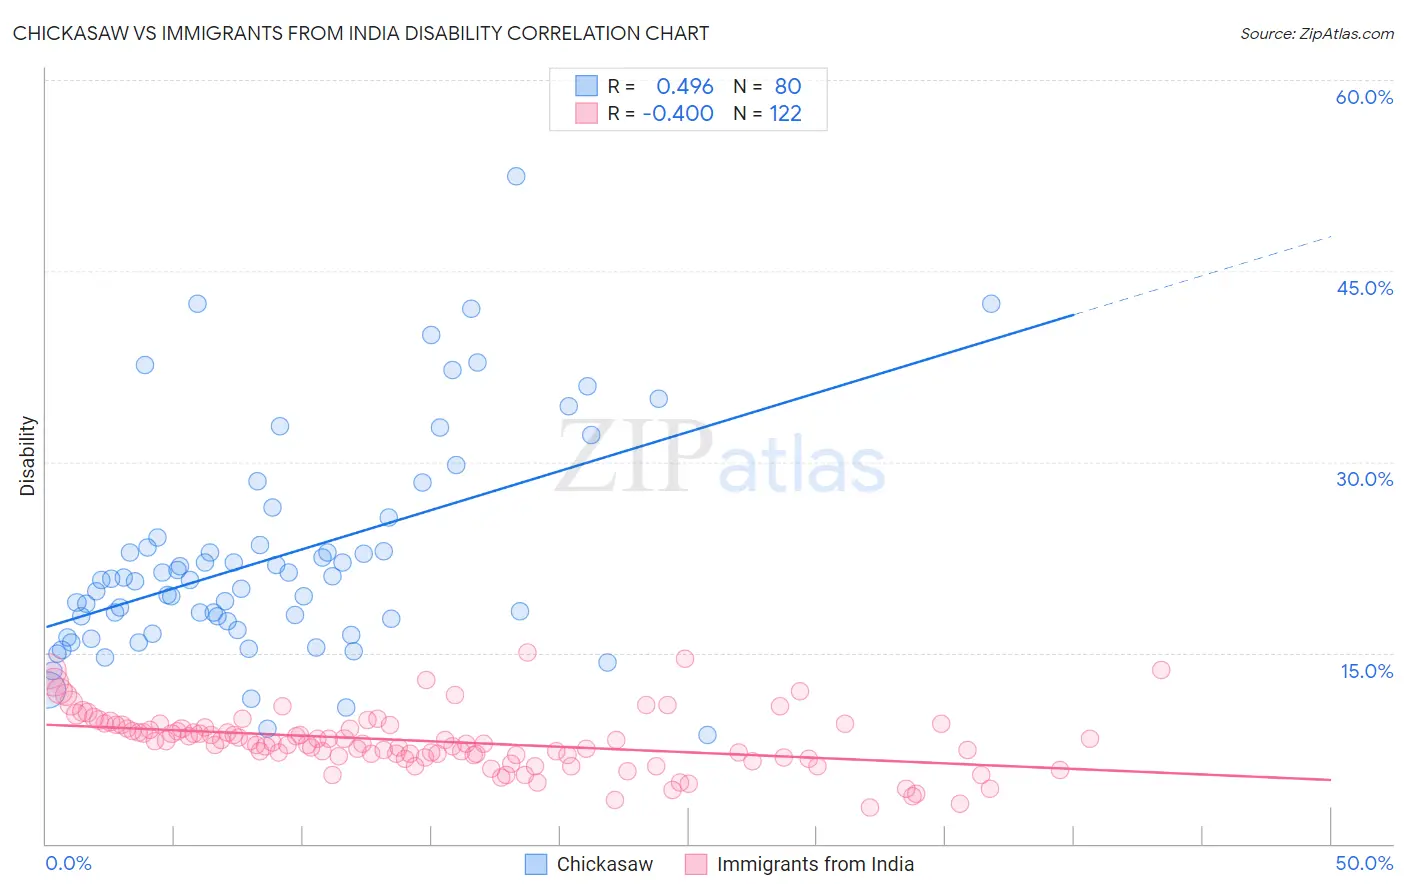
Task: Open the Source: ZipAtlas.com link
Action: coord(1317,33)
